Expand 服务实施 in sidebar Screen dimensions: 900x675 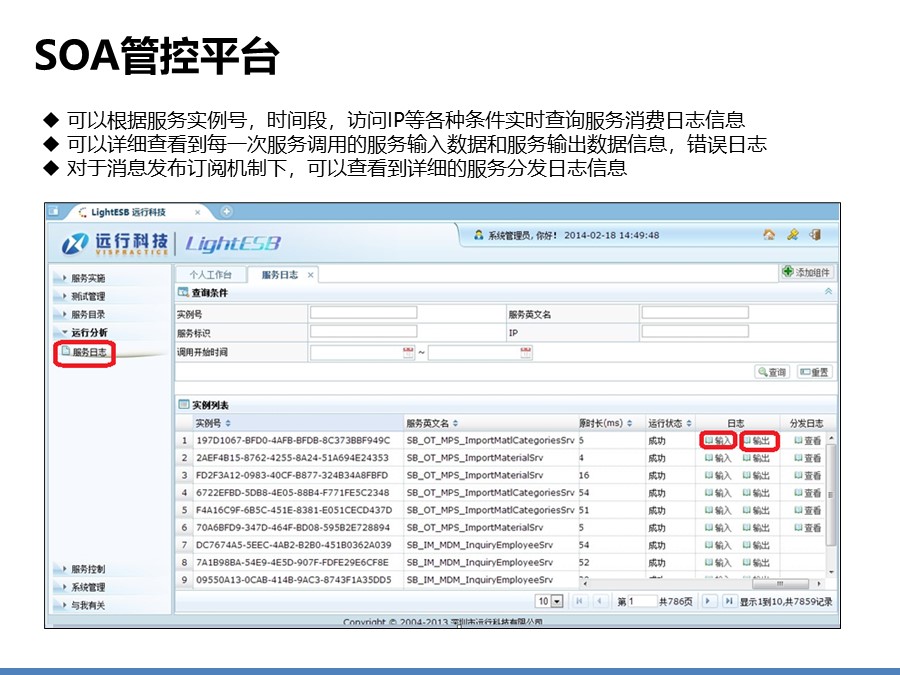(x=88, y=278)
